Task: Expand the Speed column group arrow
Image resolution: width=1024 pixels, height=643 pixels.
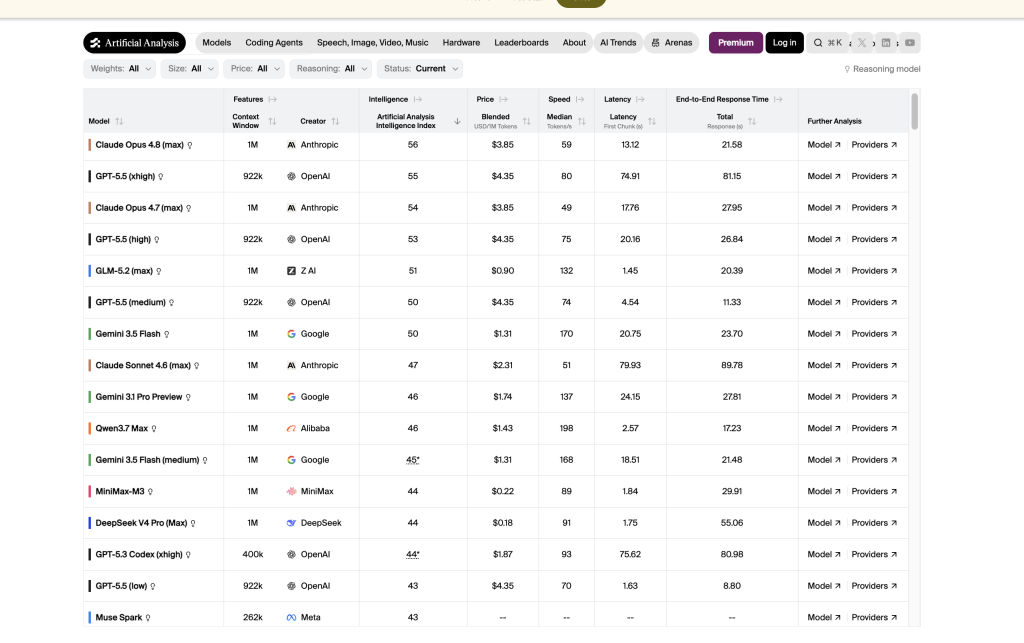Action: 580,100
